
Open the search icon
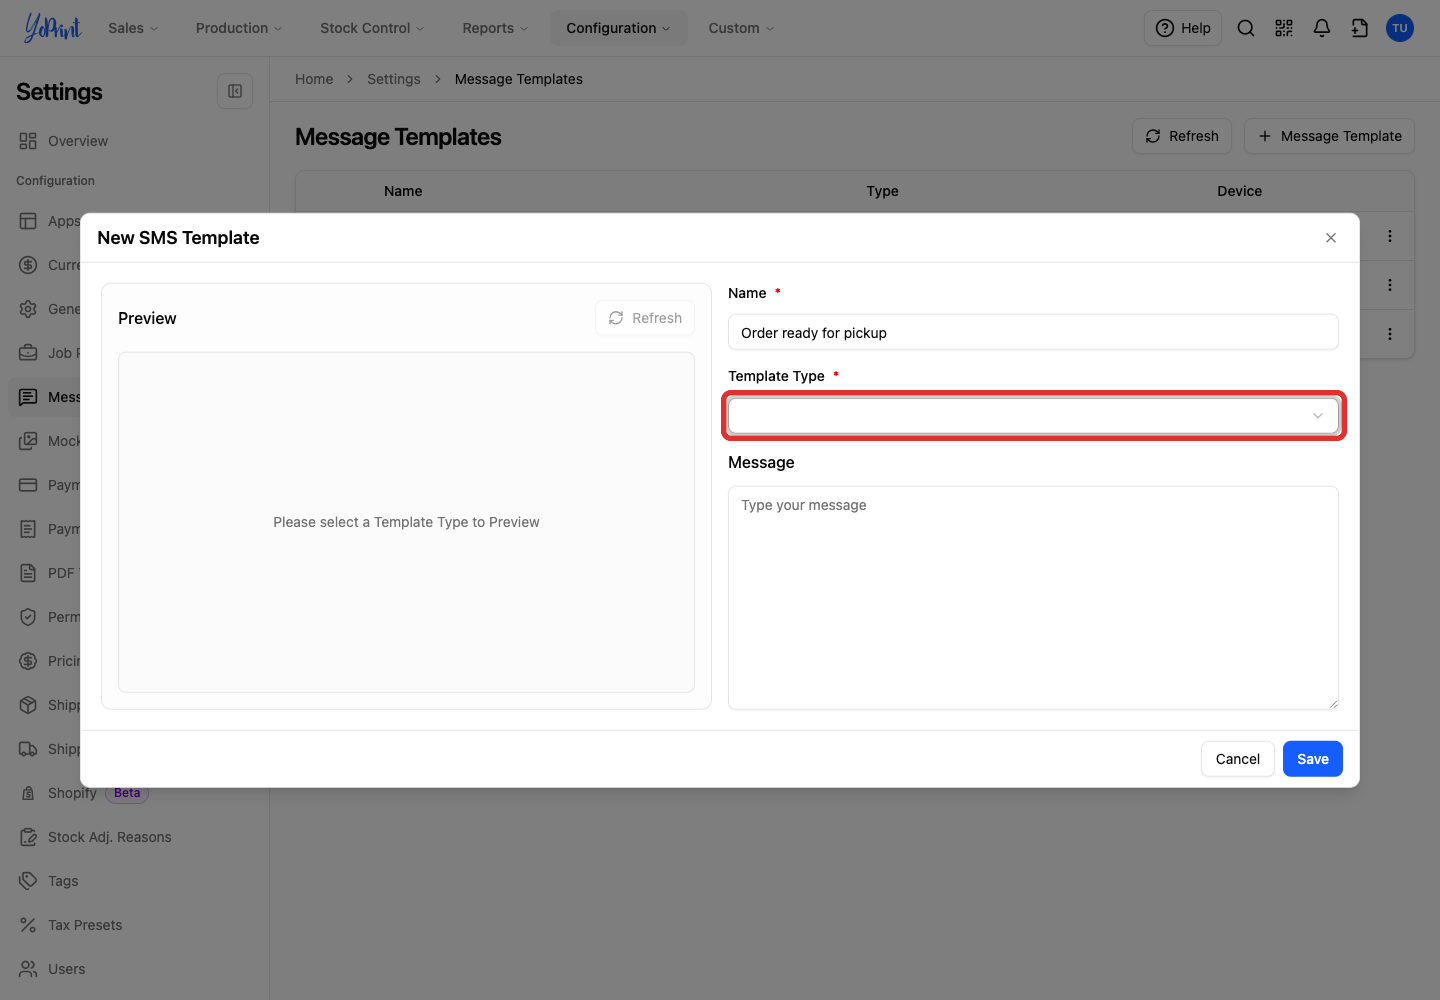[x=1246, y=28]
